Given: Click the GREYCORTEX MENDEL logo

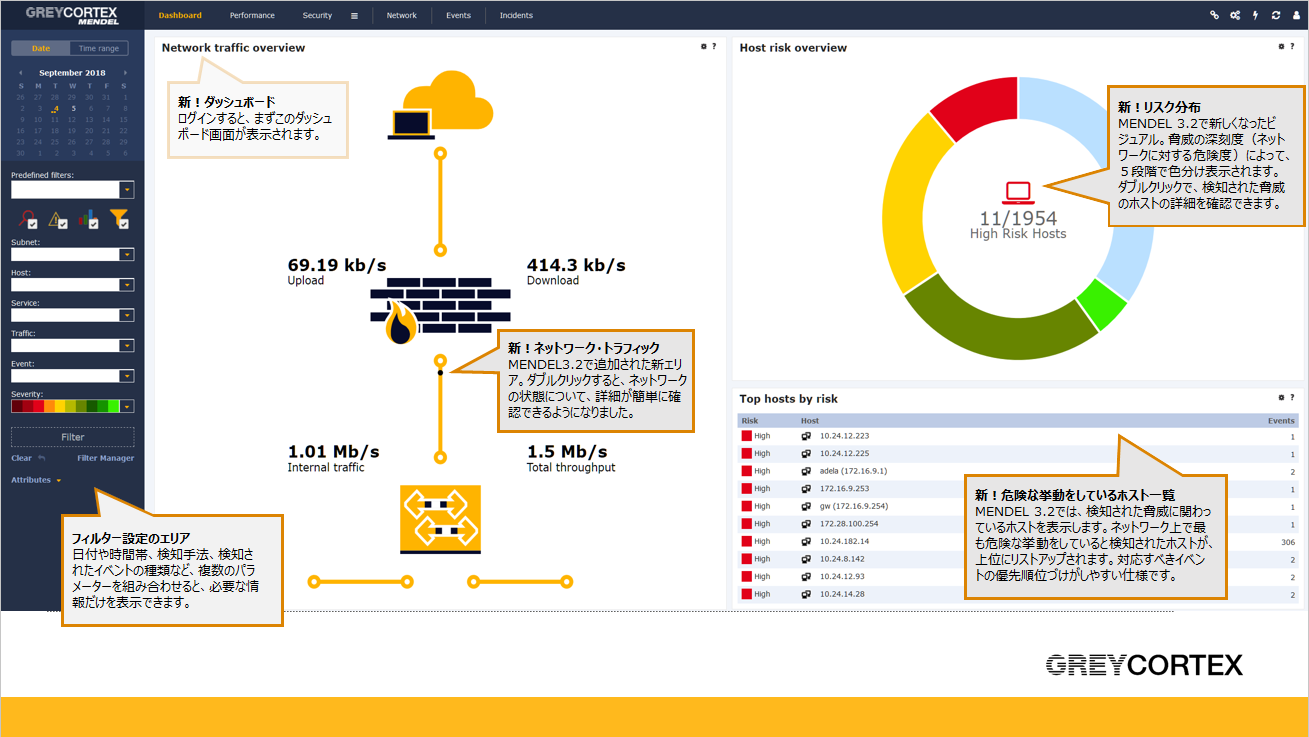Looking at the screenshot, I should coord(72,14).
